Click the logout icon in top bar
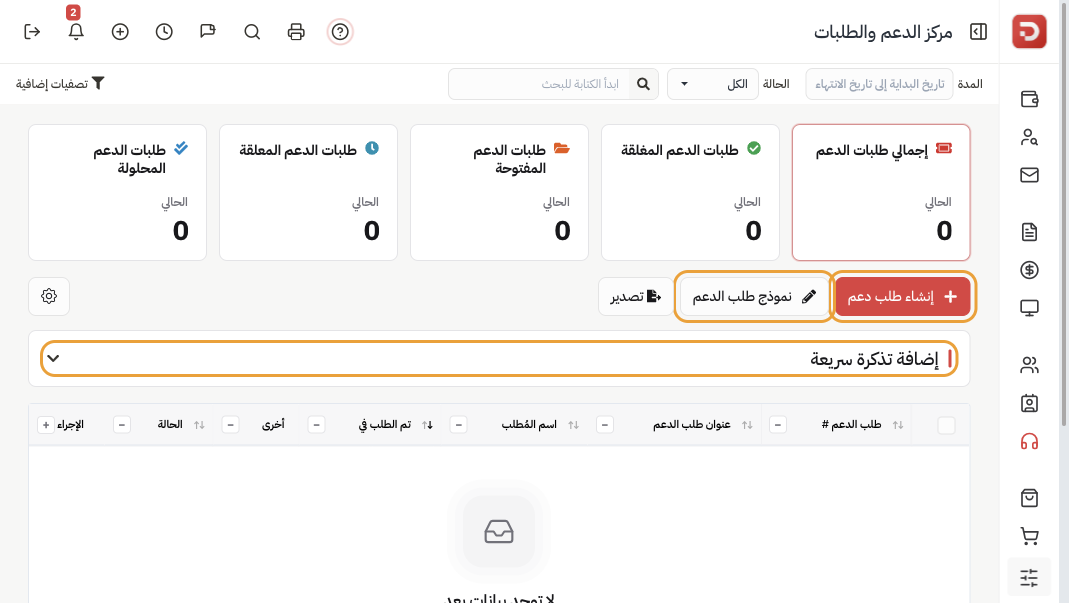This screenshot has height=603, width=1069. click(x=32, y=31)
